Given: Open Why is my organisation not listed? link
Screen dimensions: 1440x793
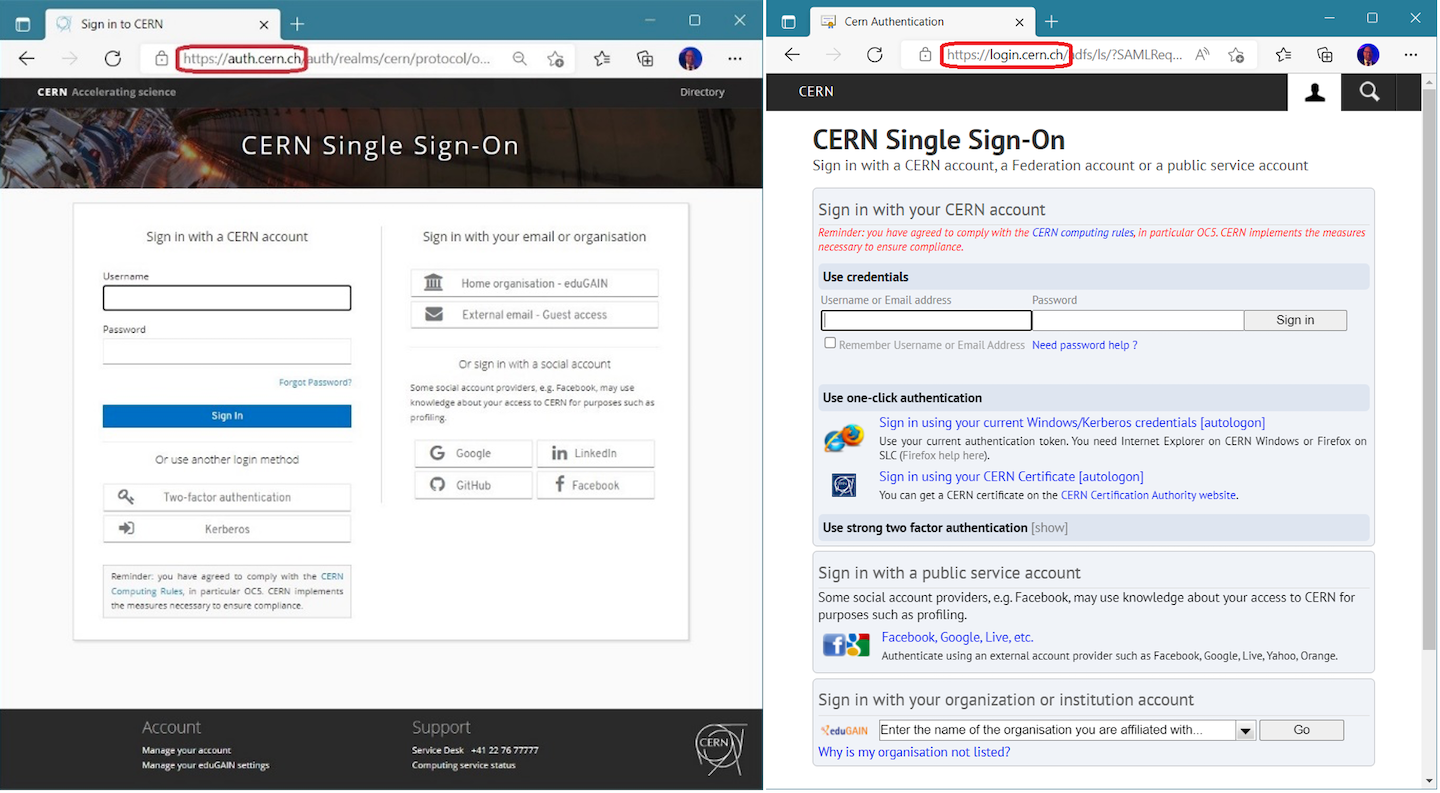Looking at the screenshot, I should [914, 752].
